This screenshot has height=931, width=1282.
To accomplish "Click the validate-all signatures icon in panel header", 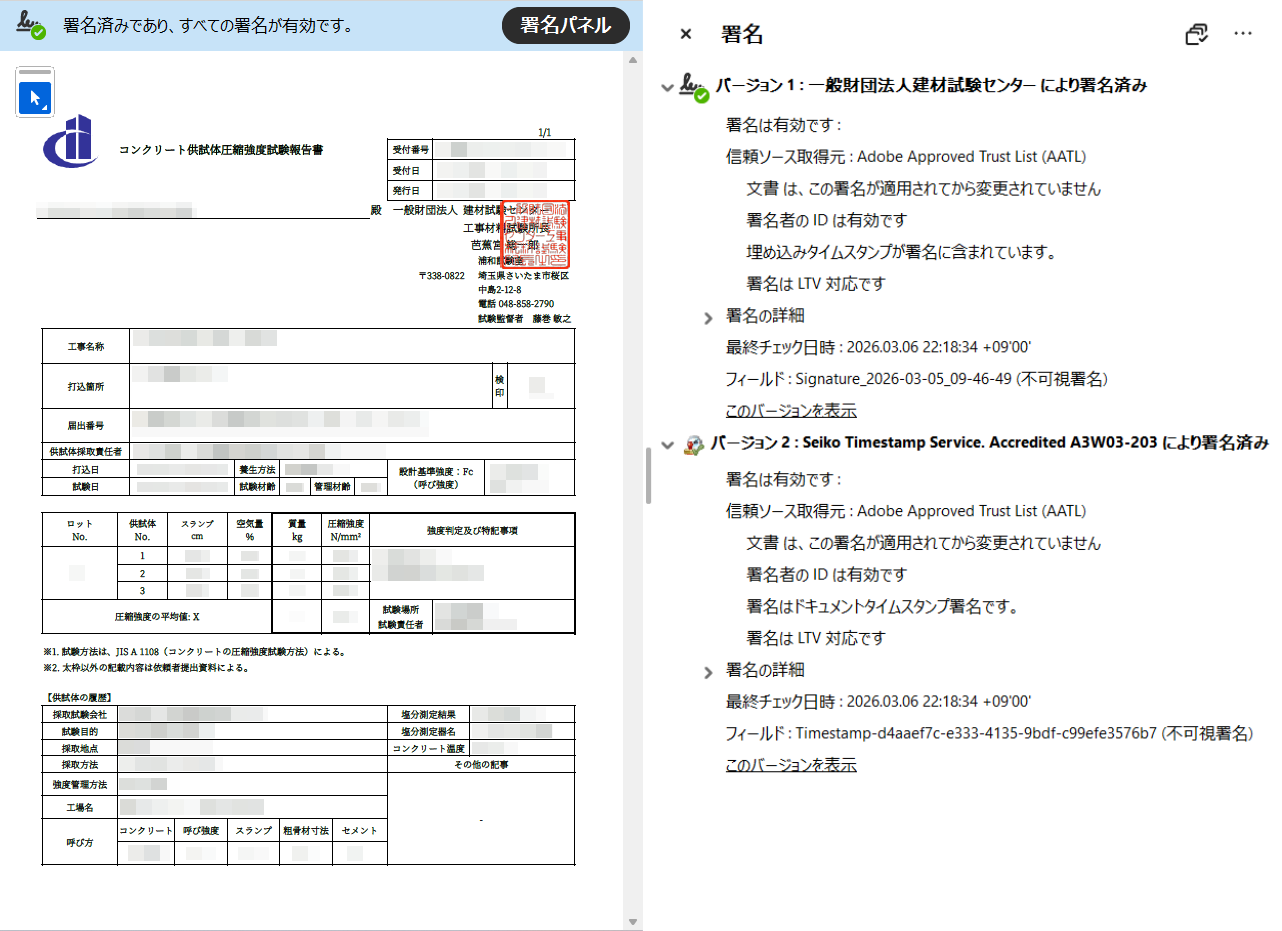I will click(x=1197, y=34).
